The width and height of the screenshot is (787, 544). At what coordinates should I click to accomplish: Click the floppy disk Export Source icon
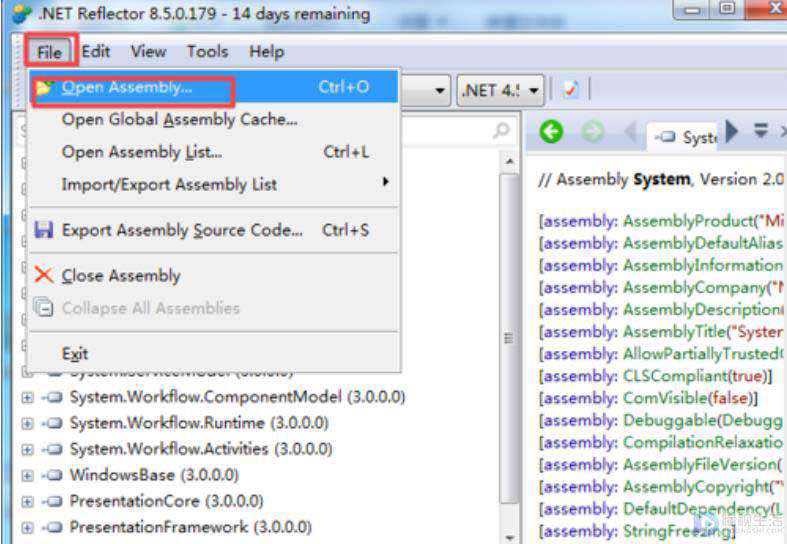[x=44, y=230]
